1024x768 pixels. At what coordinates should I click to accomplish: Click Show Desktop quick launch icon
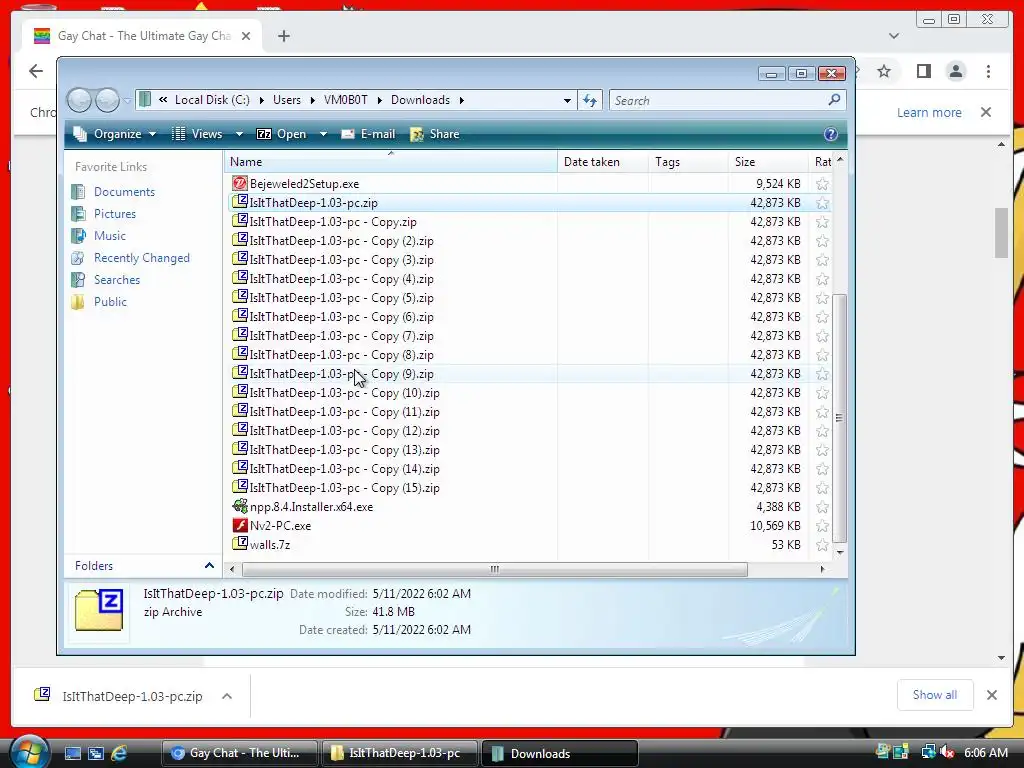tap(72, 753)
